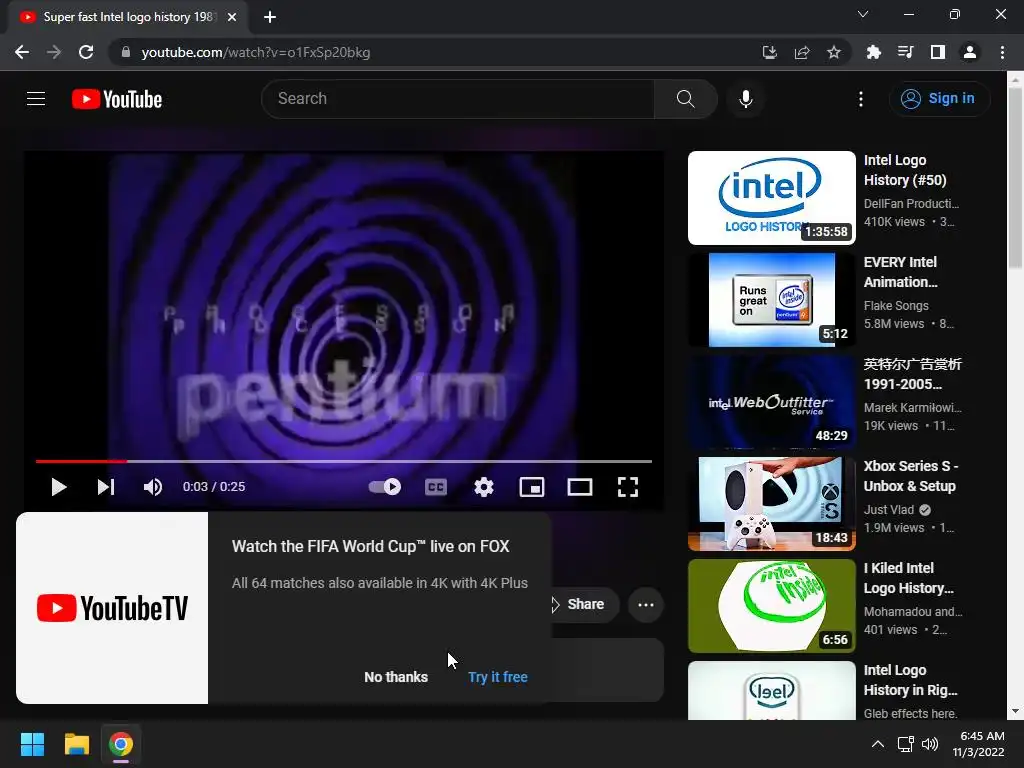Mute the video volume
Image resolution: width=1024 pixels, height=768 pixels.
[153, 487]
